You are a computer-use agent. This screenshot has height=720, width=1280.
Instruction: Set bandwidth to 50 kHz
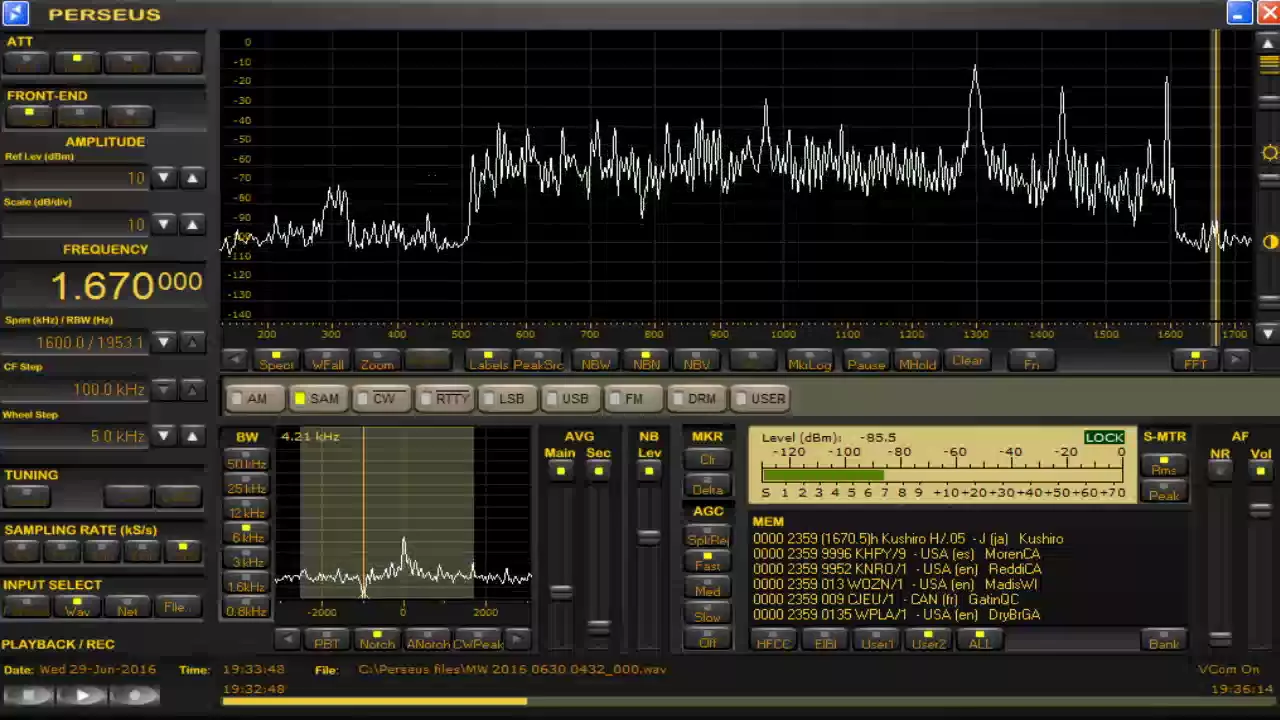tap(246, 462)
